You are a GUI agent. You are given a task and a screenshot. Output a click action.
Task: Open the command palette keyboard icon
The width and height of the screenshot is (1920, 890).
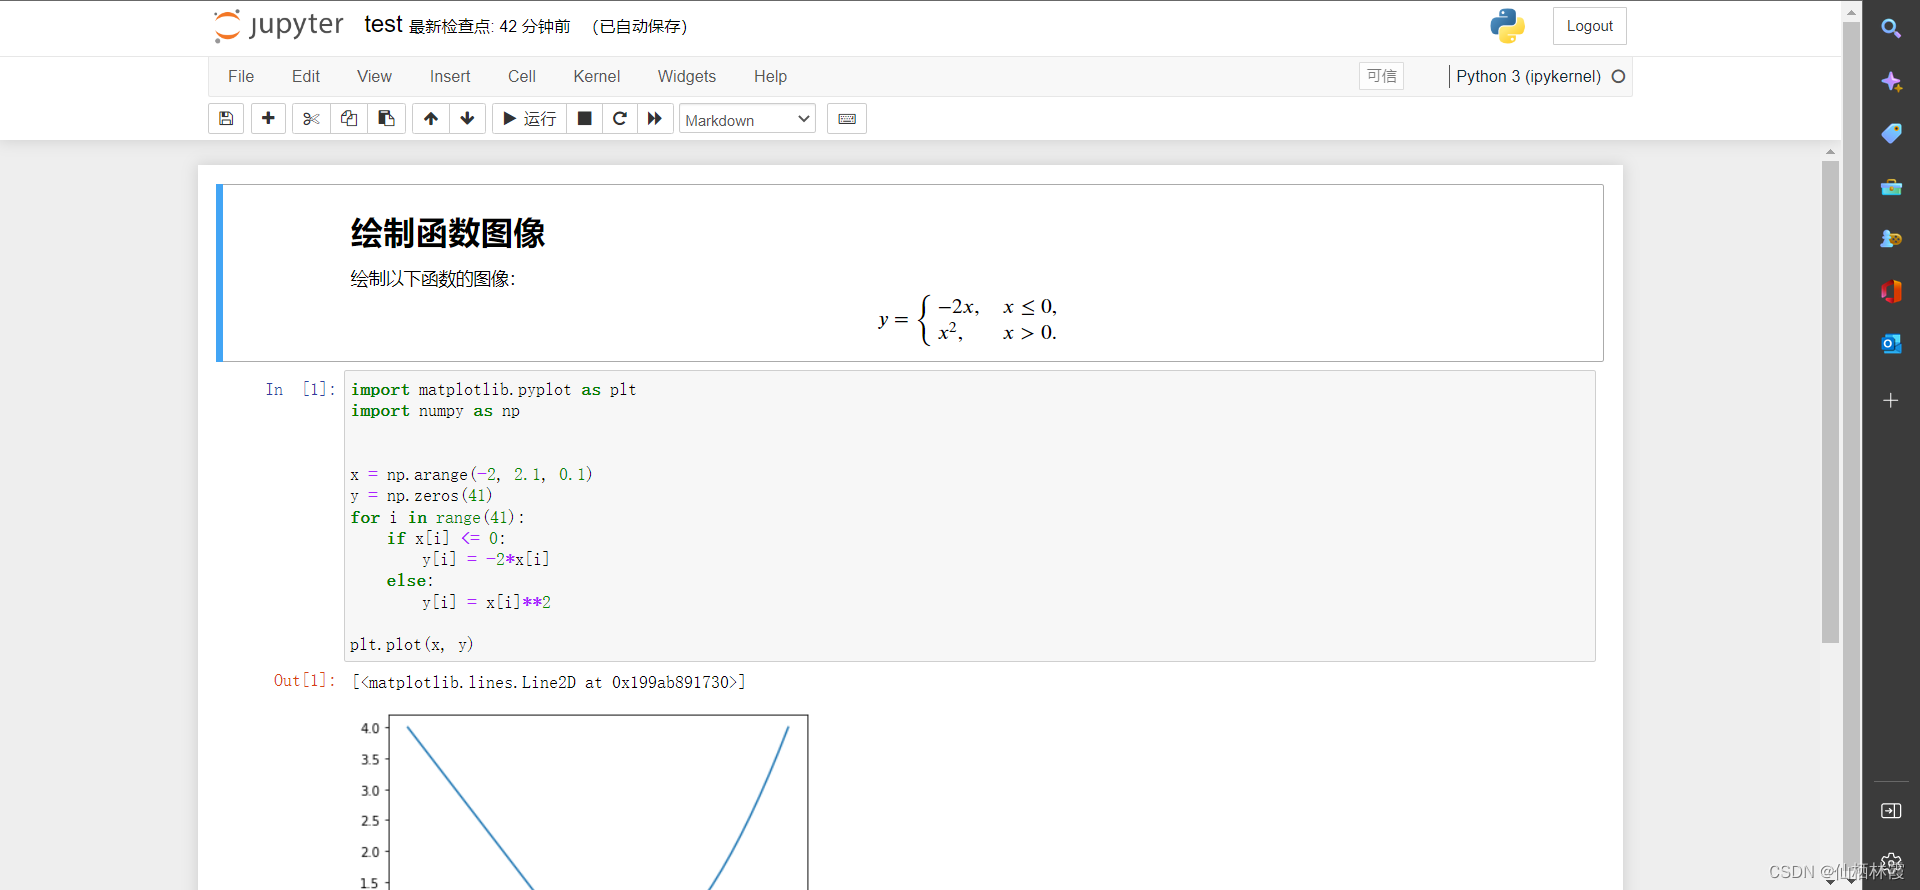847,119
